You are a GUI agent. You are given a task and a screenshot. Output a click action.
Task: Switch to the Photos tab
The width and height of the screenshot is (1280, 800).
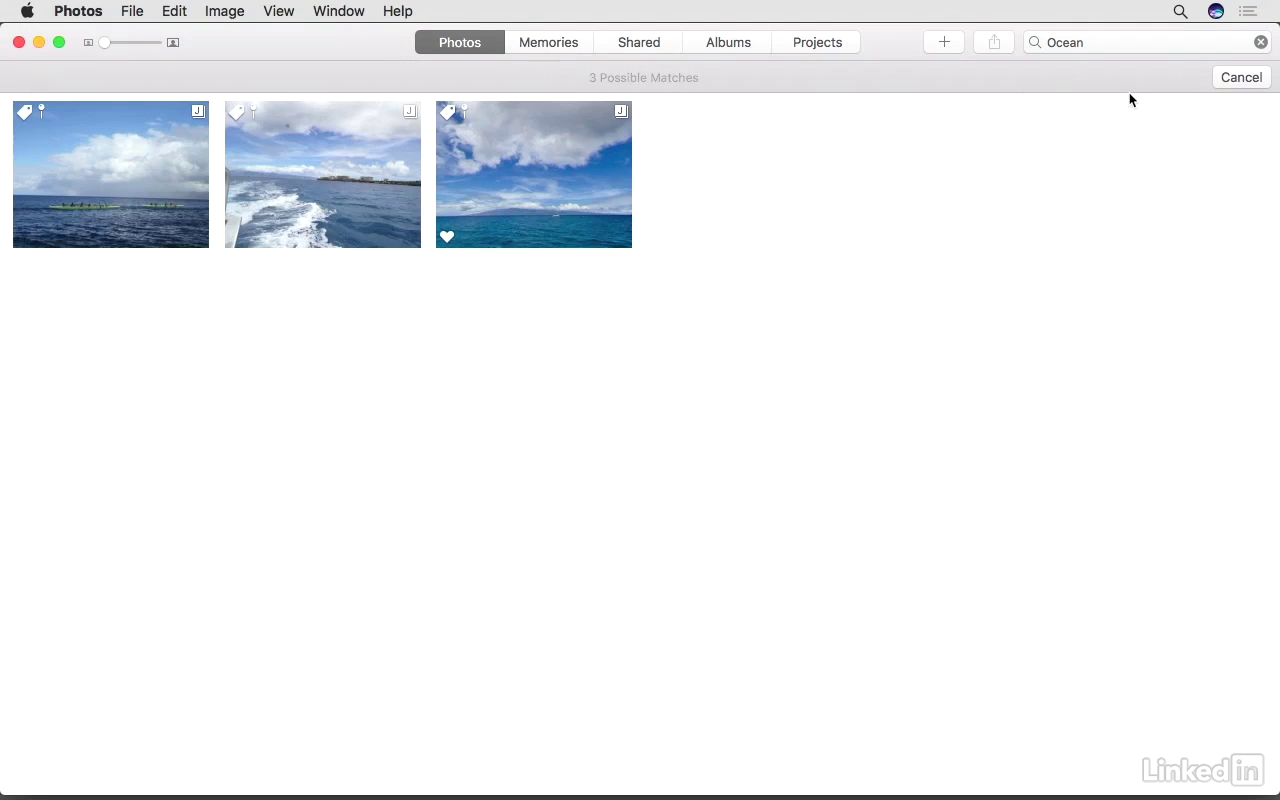click(460, 42)
